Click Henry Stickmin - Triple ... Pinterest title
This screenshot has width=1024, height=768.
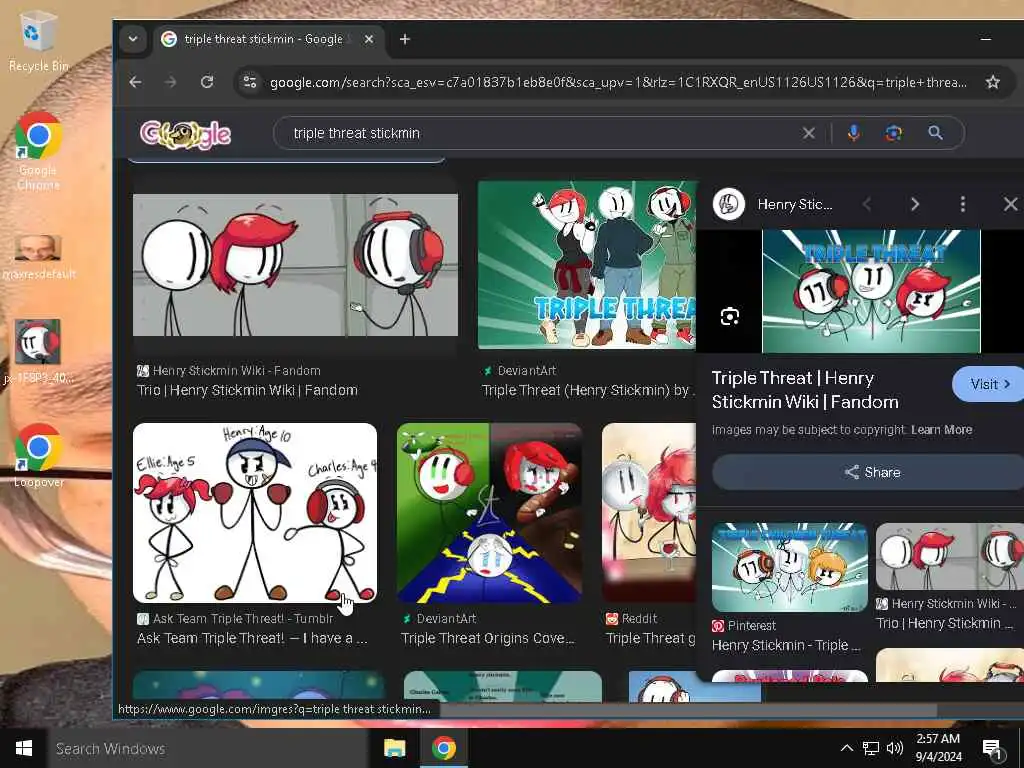click(786, 645)
